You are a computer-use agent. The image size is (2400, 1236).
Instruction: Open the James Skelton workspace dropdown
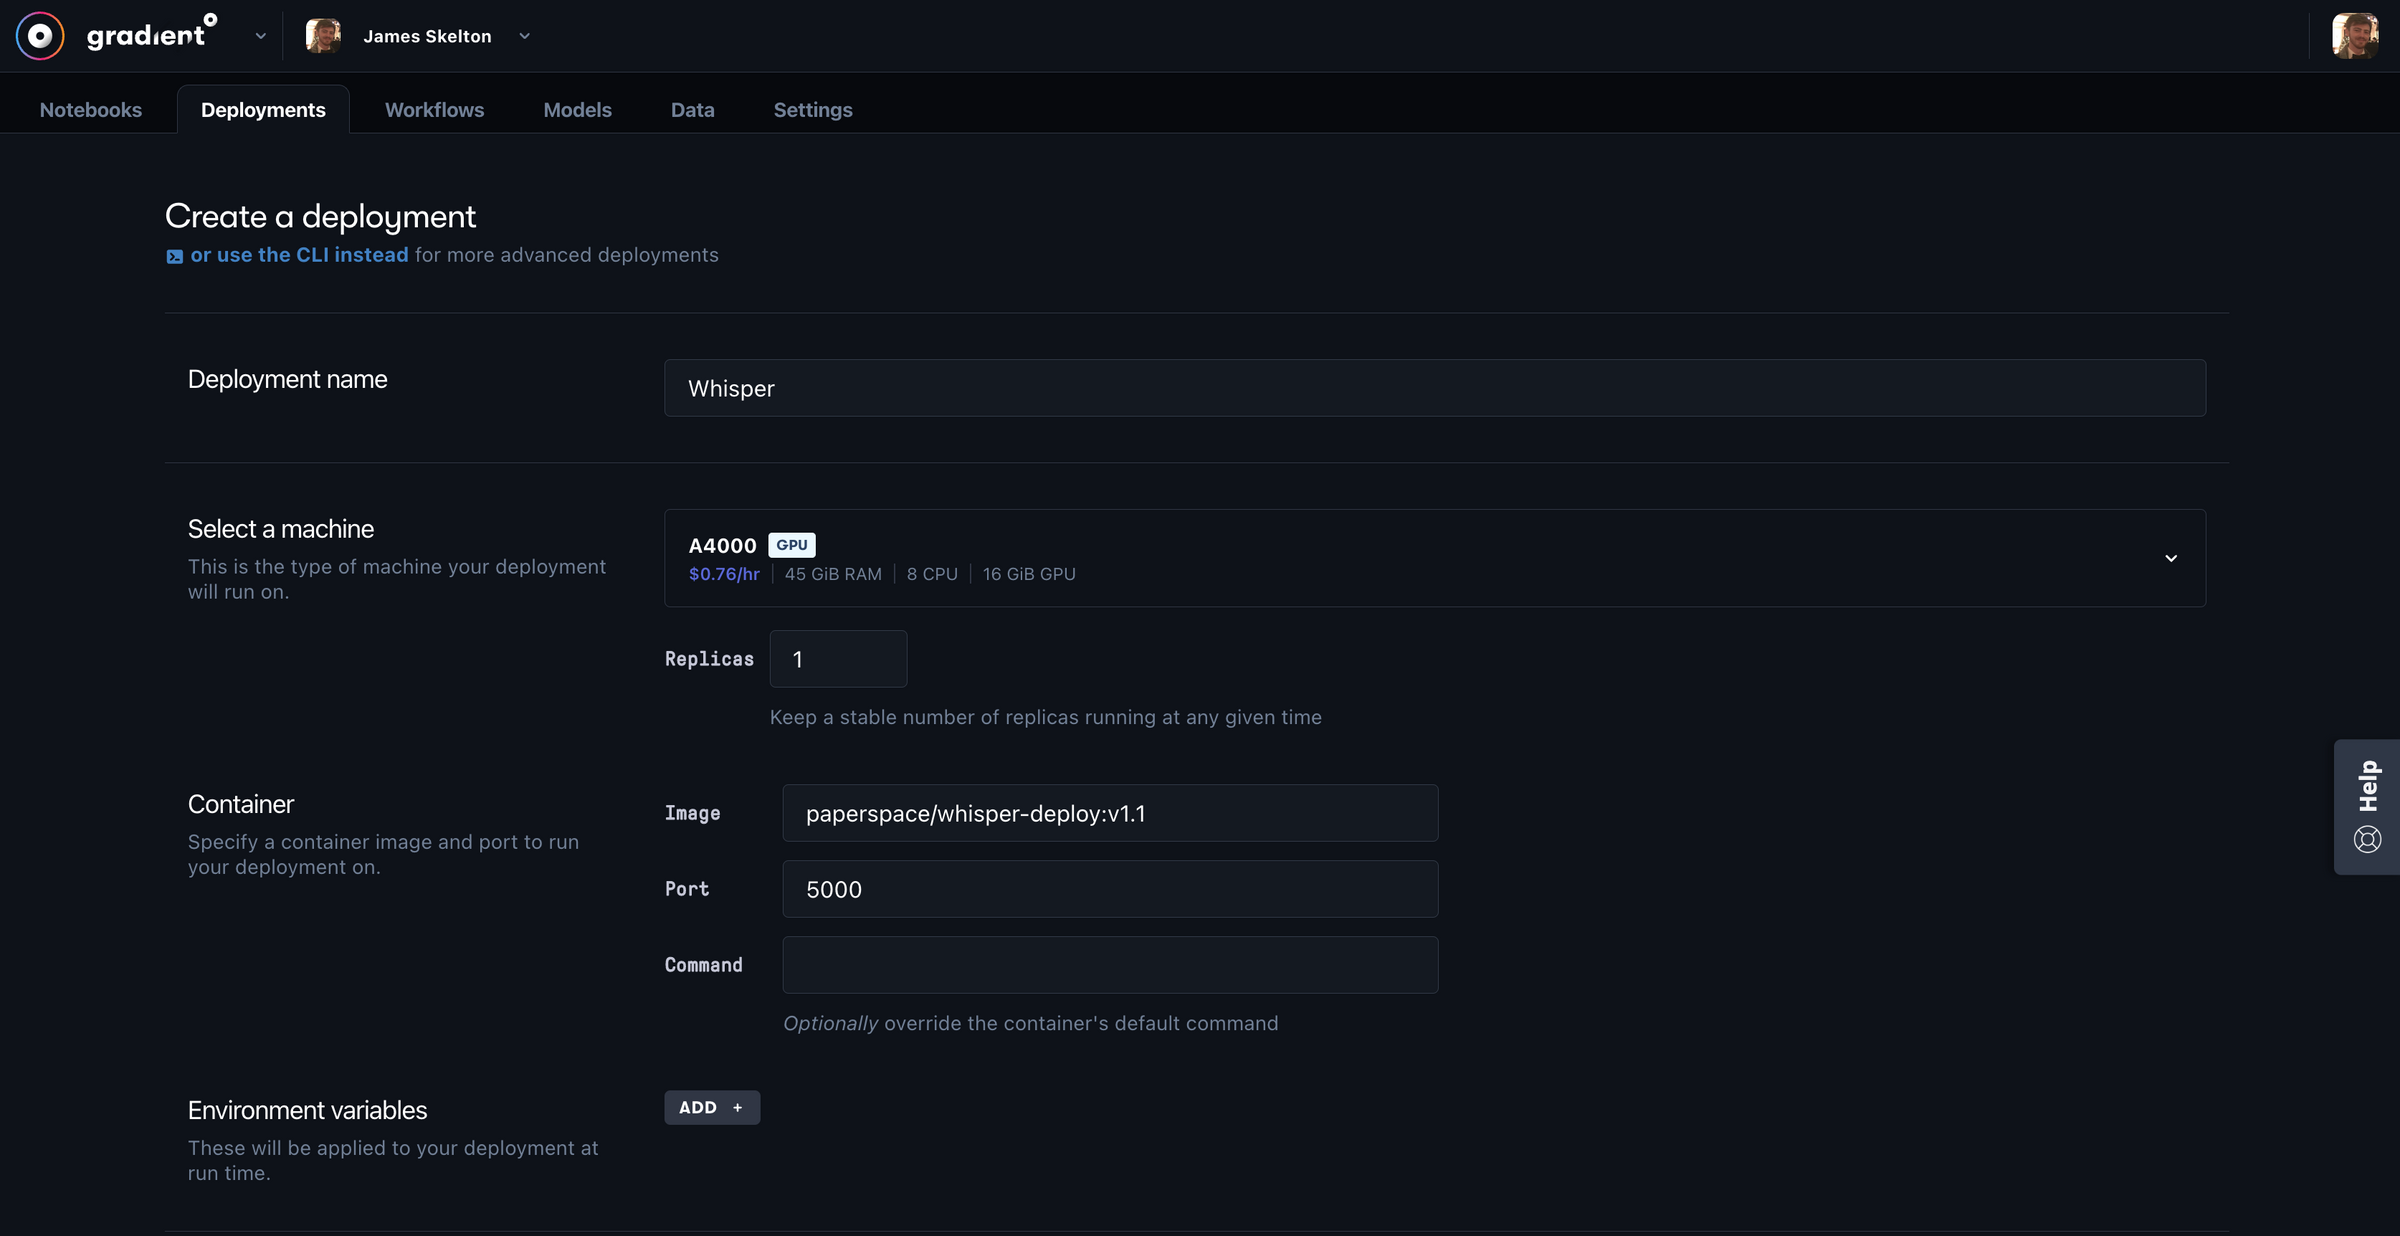[524, 36]
